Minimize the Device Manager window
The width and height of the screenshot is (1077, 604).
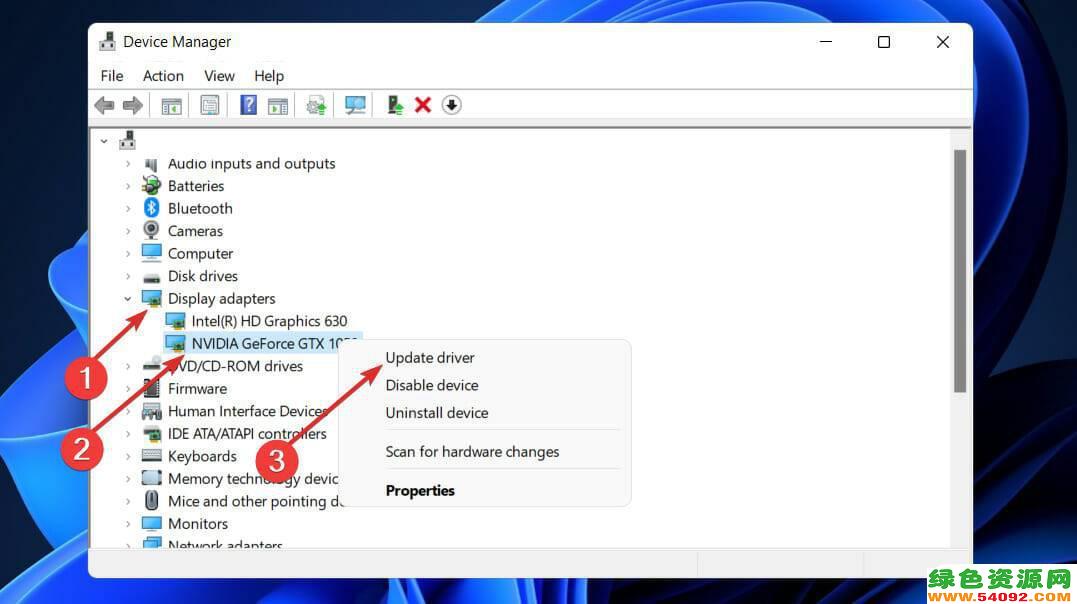[x=826, y=42]
